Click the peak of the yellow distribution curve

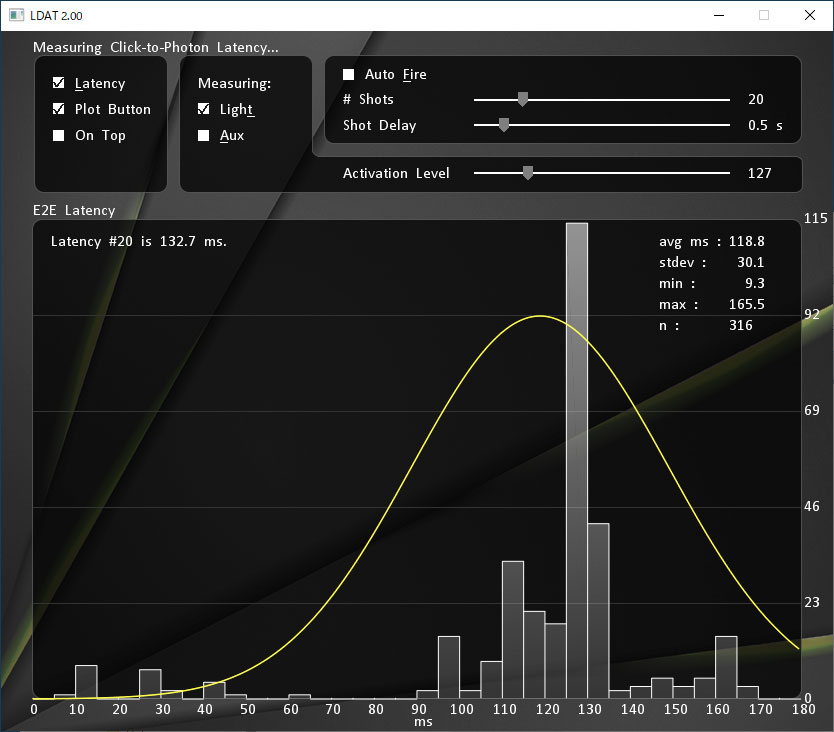click(541, 316)
